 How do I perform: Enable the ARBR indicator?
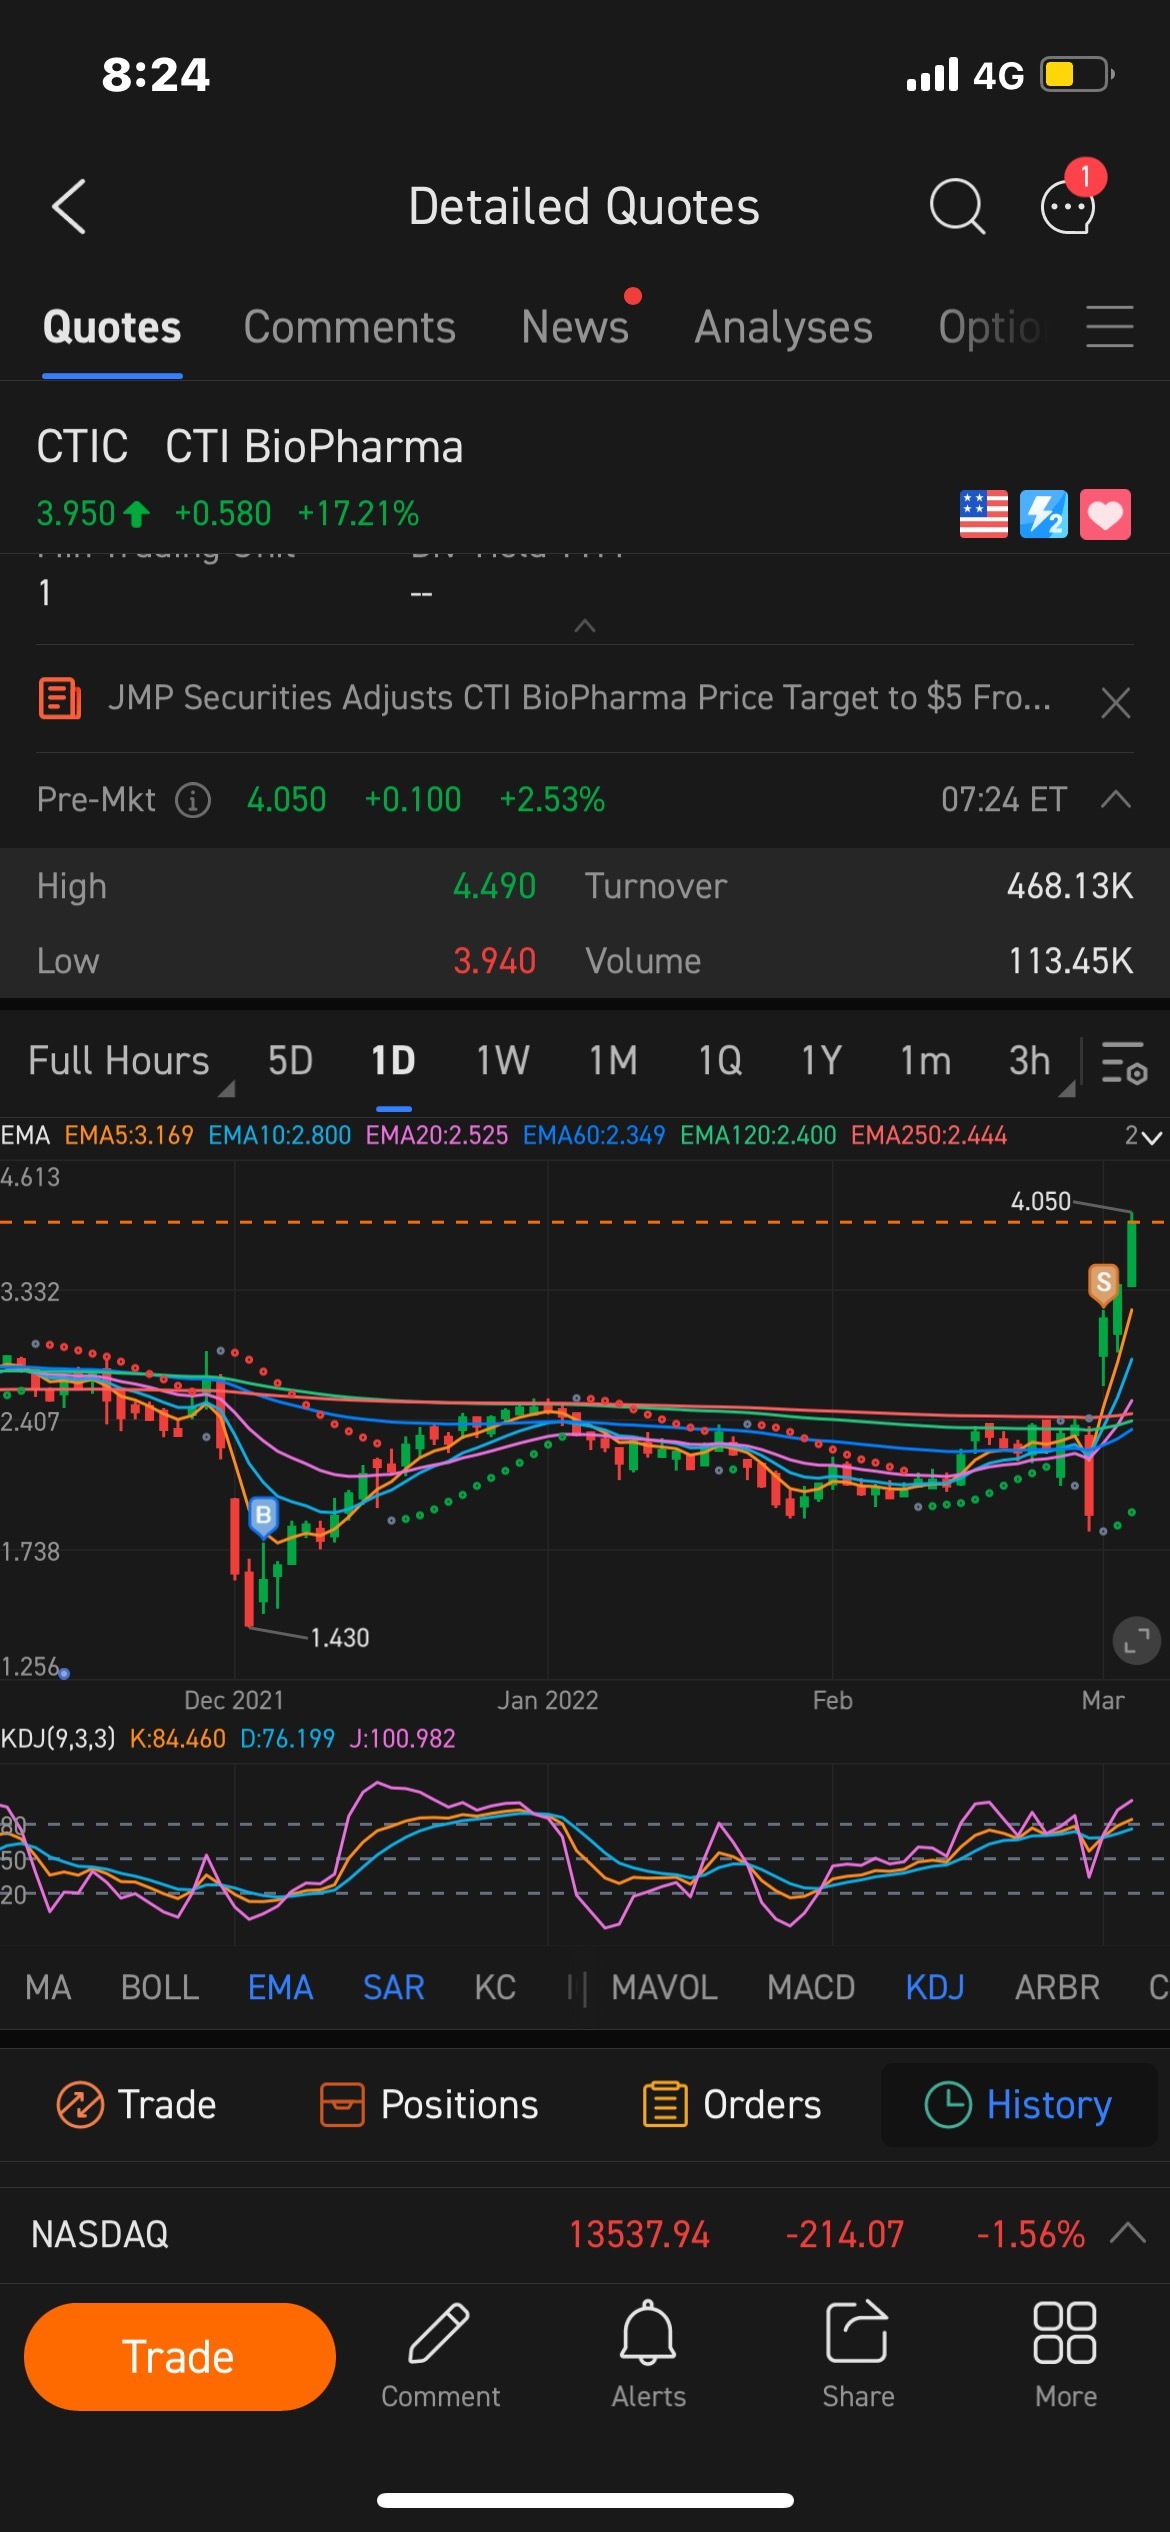point(1057,1987)
